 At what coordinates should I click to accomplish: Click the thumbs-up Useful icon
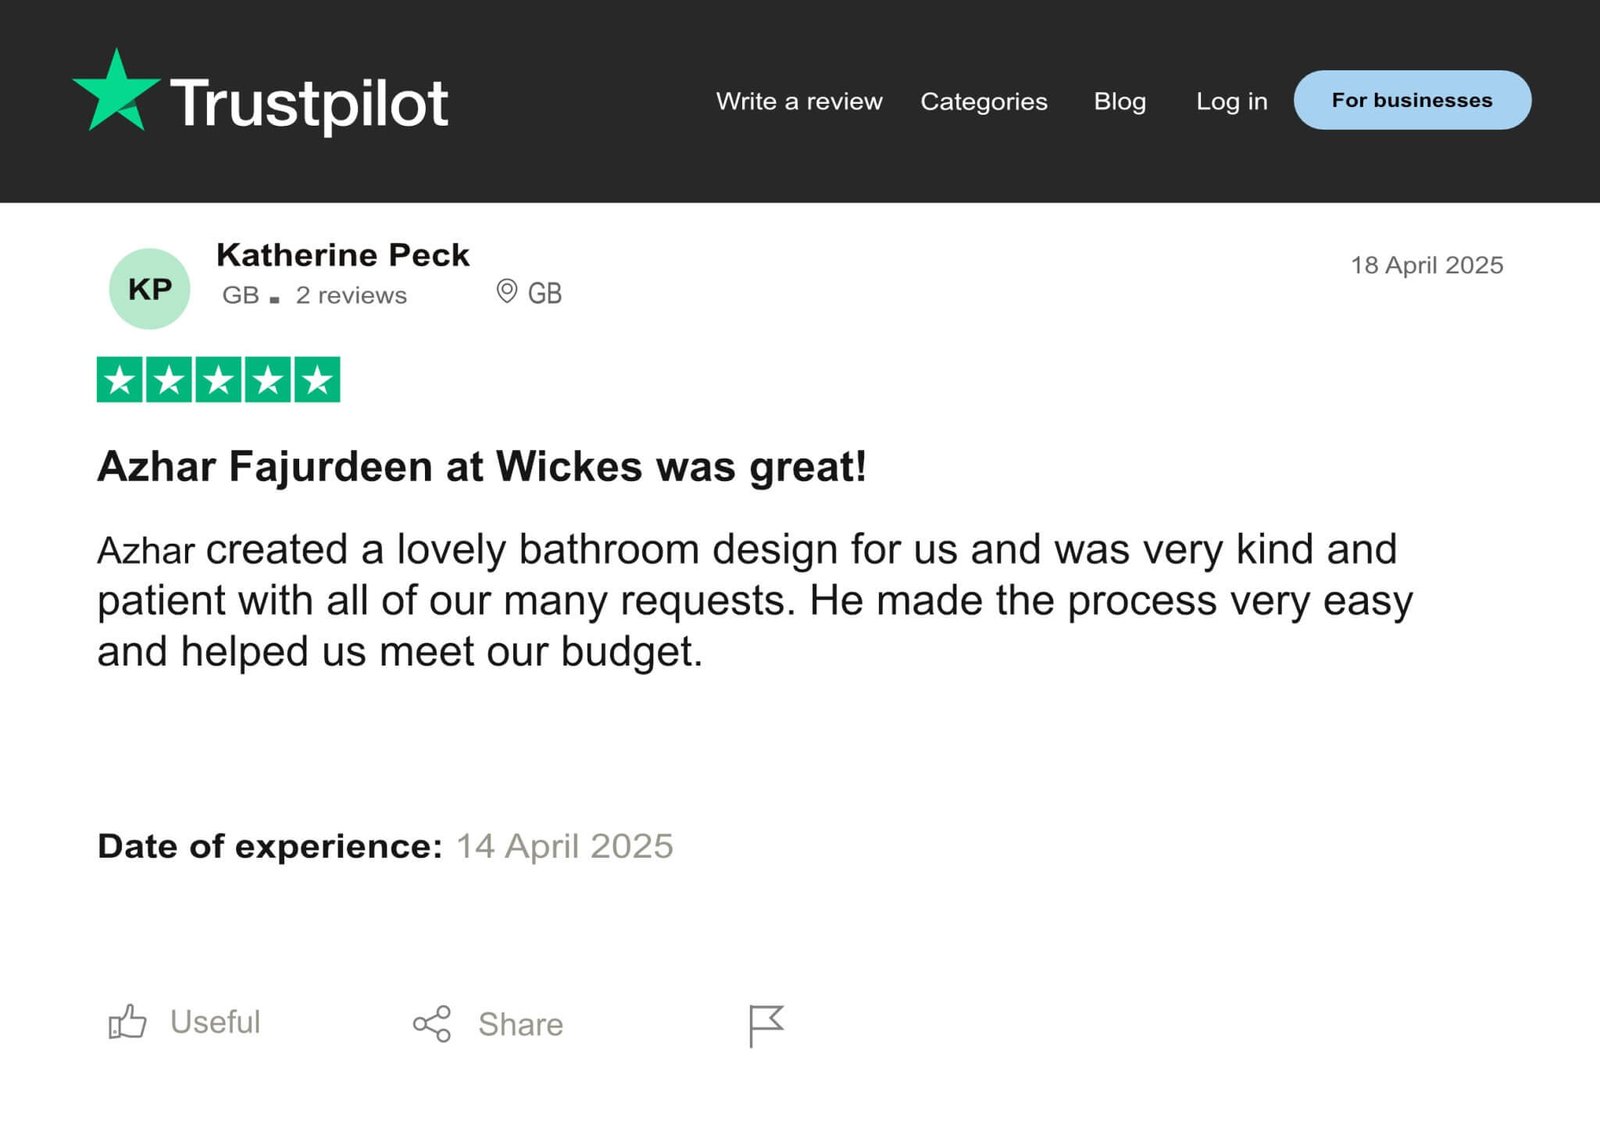point(127,1022)
